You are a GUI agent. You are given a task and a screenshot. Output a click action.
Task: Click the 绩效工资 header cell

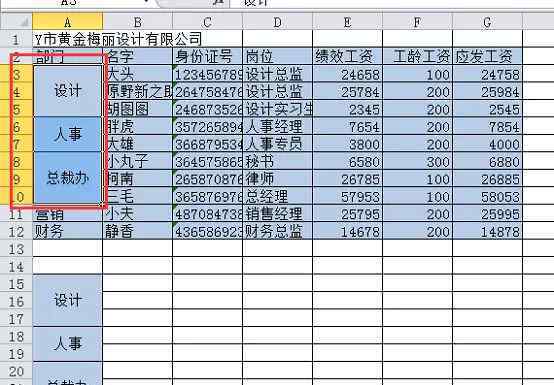pos(347,57)
